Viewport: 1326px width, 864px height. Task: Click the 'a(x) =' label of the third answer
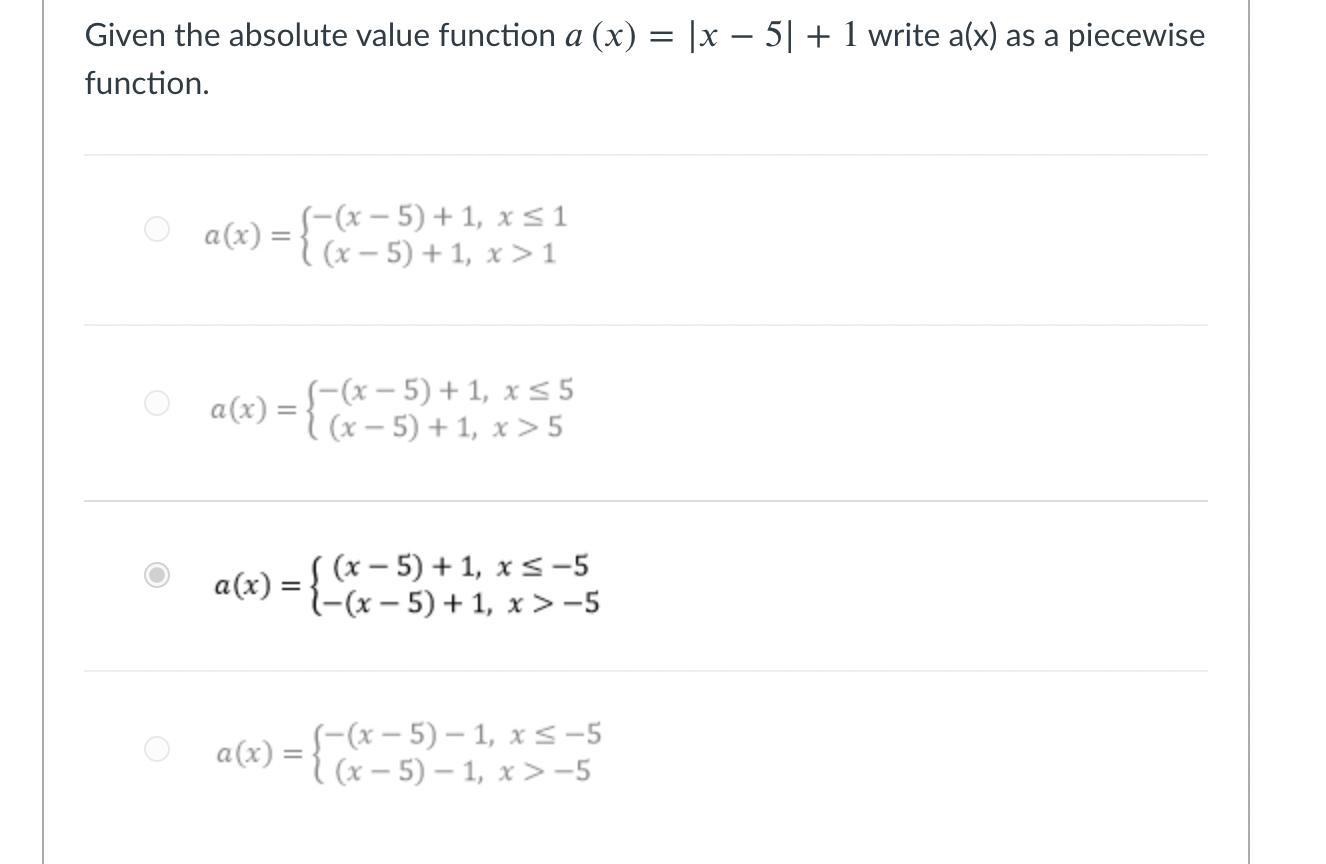coord(257,585)
